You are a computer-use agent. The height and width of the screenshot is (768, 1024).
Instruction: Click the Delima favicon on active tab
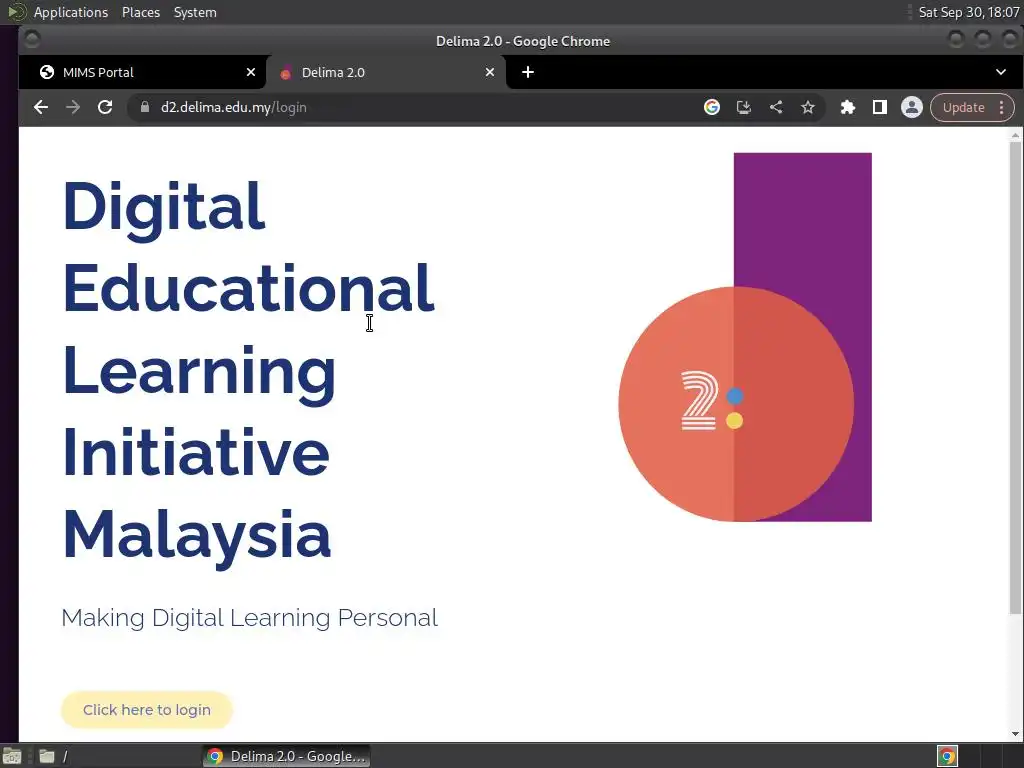pyautogui.click(x=285, y=72)
